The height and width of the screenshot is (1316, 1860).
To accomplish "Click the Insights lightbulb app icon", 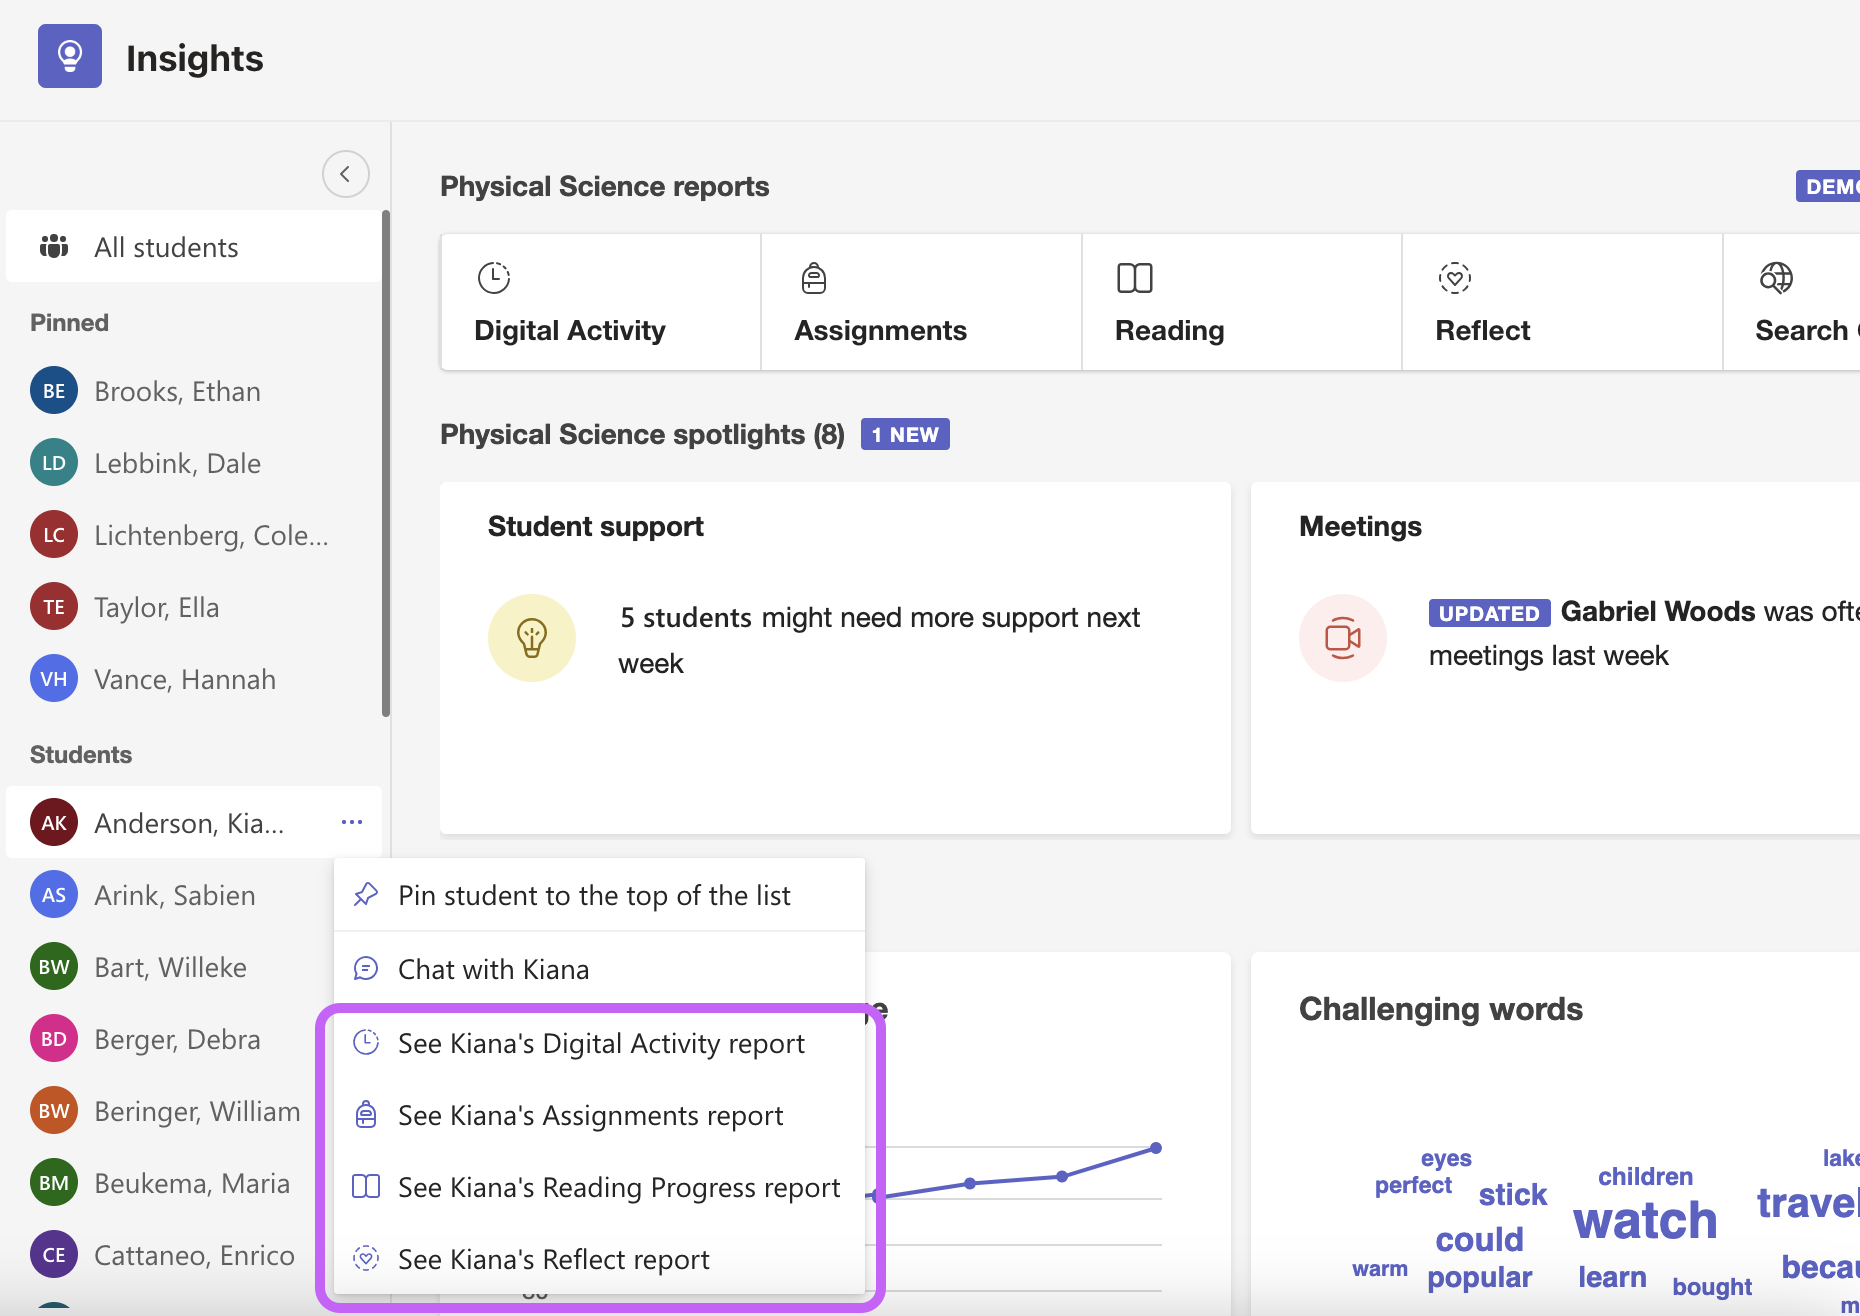I will (69, 56).
